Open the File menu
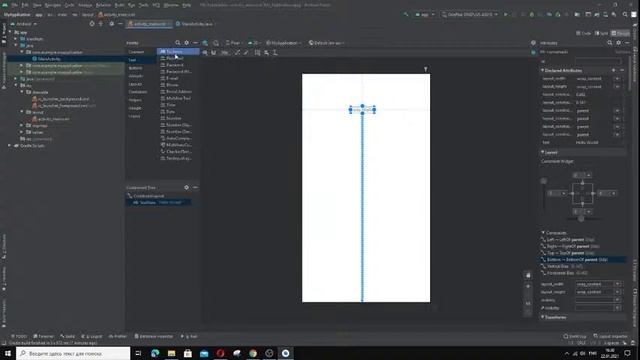Viewport: 640px width, 360px height. (14, 5)
